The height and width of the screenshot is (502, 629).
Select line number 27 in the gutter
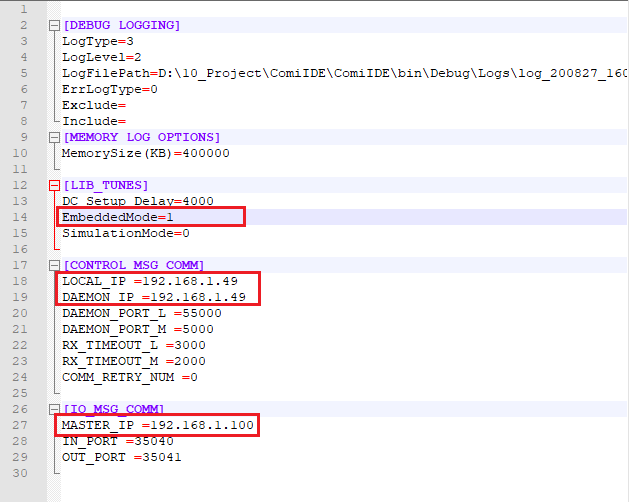(22, 425)
